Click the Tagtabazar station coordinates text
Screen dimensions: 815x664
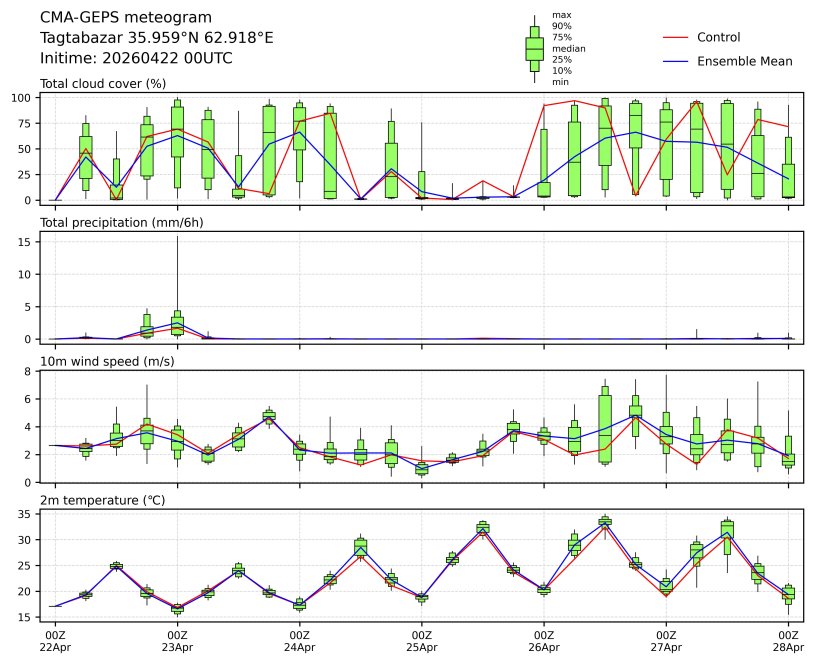click(156, 38)
